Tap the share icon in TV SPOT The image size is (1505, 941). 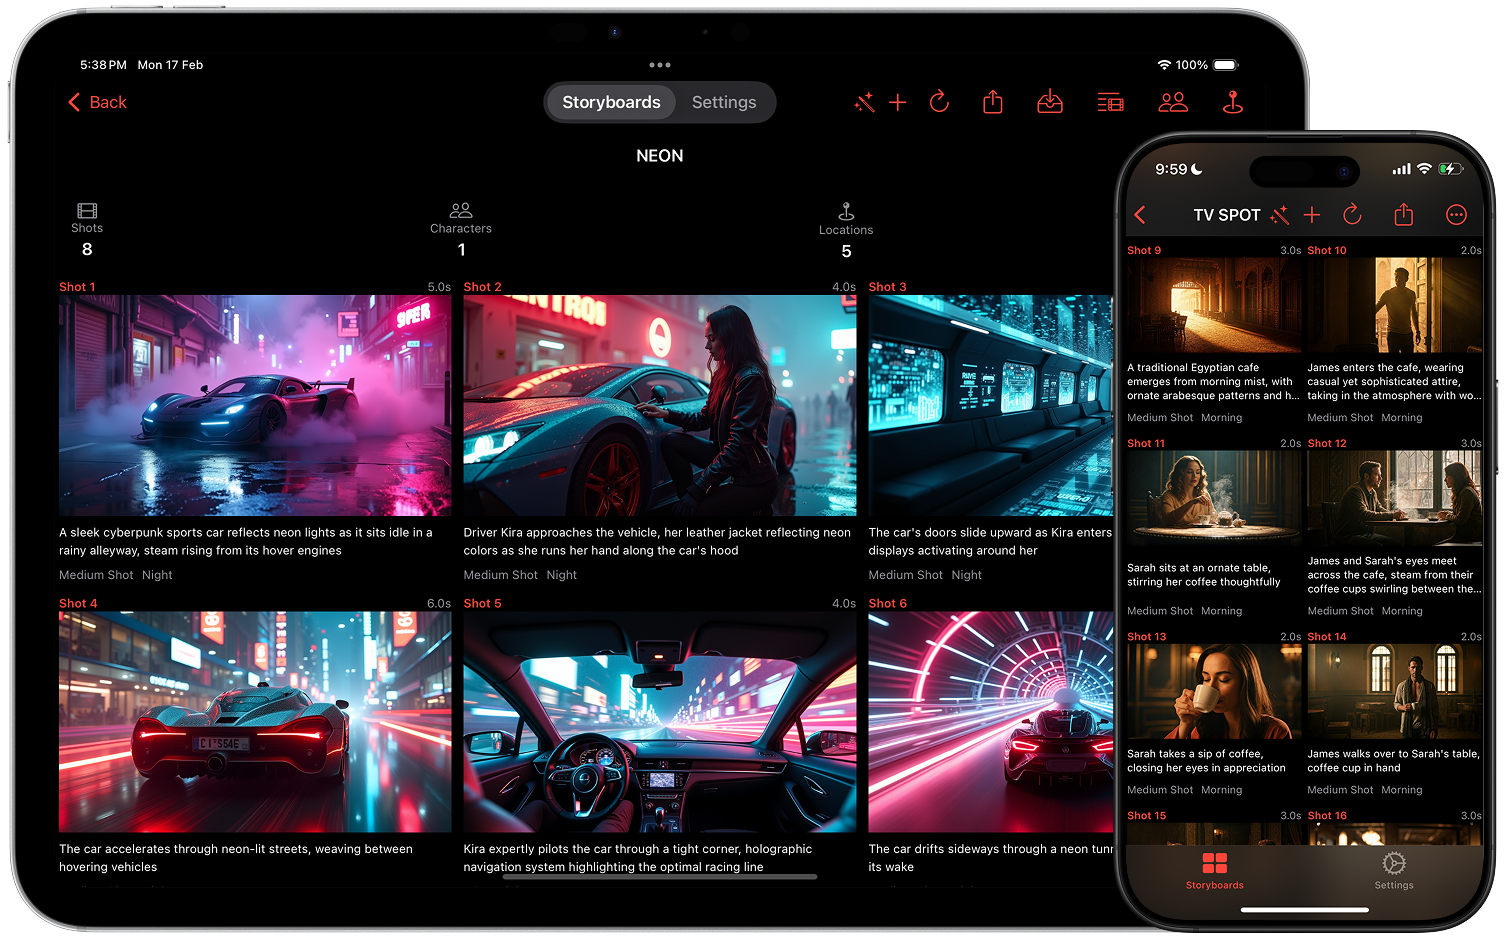1403,214
